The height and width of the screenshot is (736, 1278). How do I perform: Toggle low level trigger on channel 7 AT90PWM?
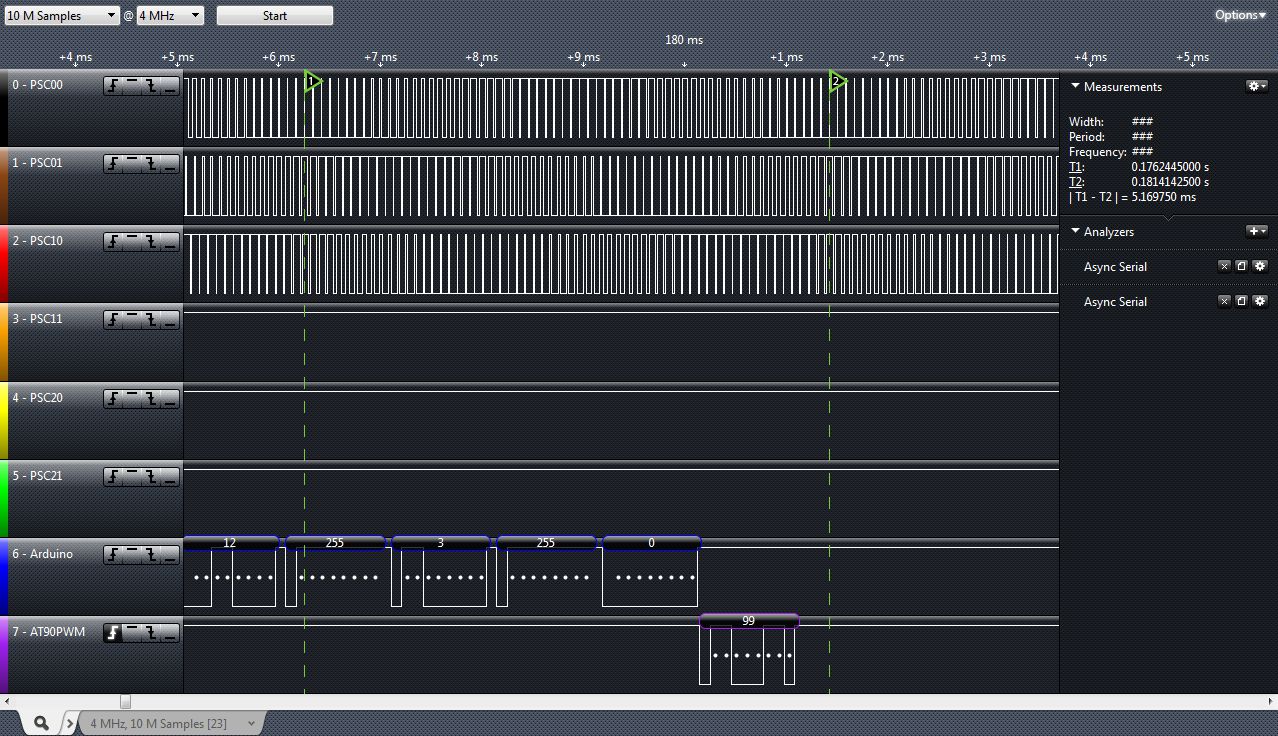[170, 633]
